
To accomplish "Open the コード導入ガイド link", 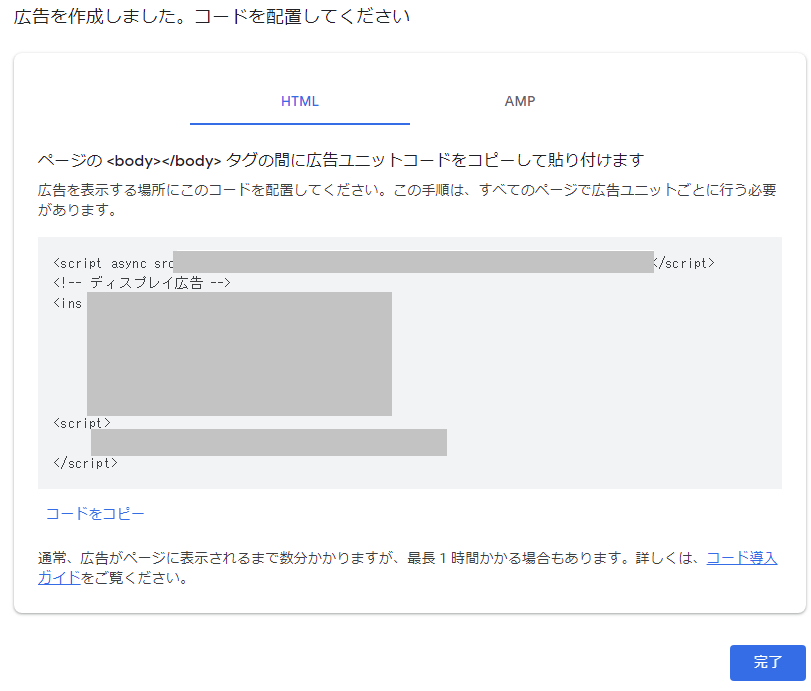I will pos(741,558).
